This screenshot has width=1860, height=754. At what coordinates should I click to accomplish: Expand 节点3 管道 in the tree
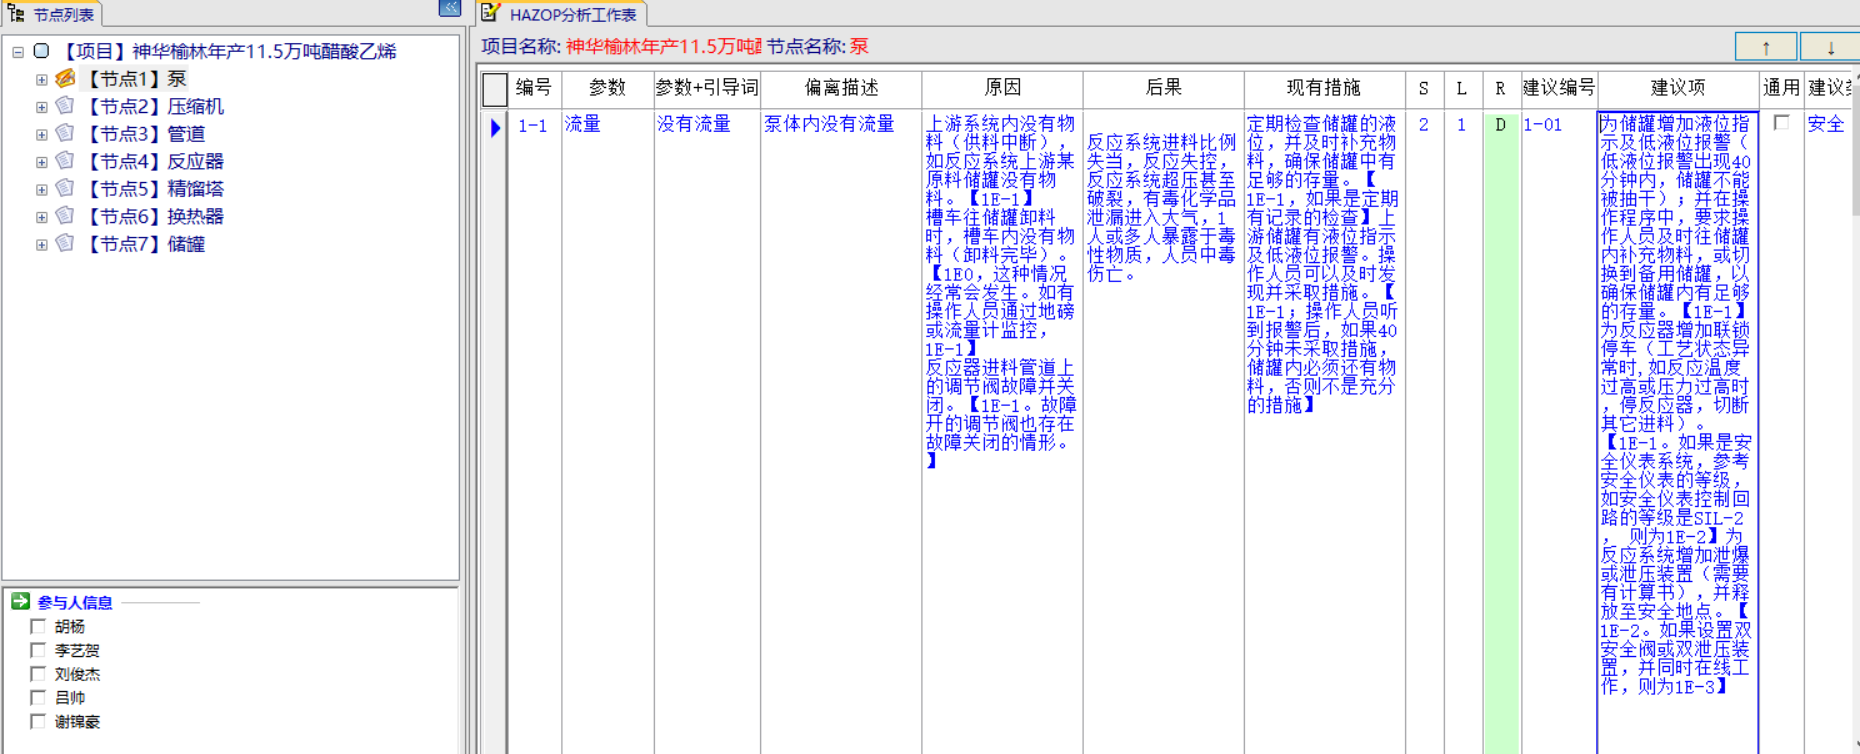tap(41, 135)
